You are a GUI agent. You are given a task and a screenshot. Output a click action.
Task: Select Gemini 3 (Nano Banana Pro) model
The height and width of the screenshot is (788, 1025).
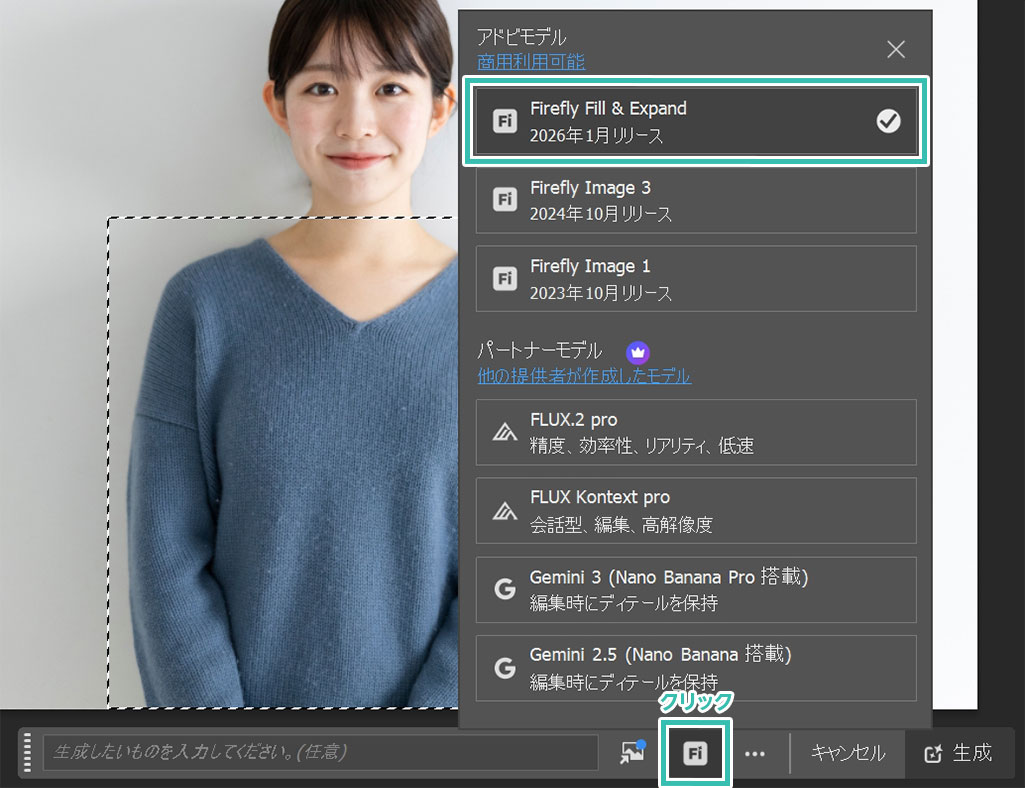click(695, 589)
